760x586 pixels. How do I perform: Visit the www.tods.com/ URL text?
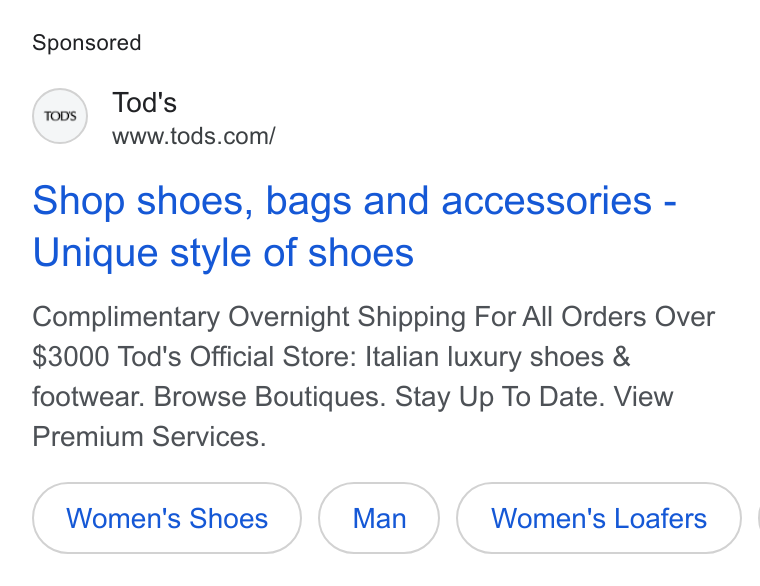coord(194,136)
